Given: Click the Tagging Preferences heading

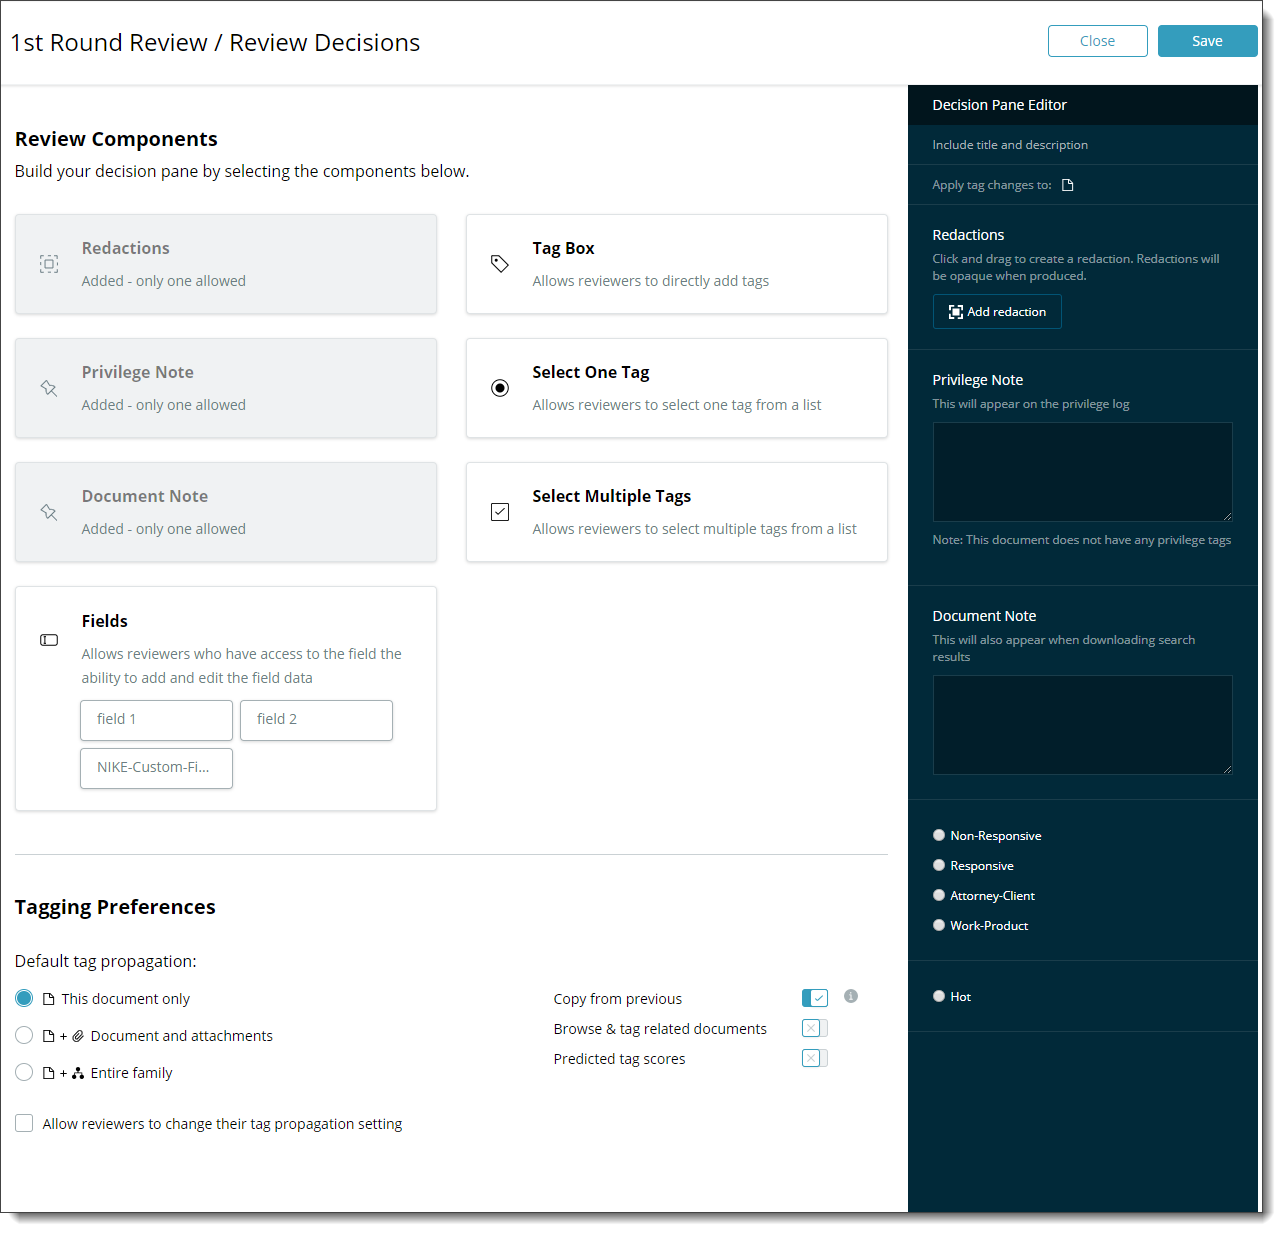Looking at the screenshot, I should [x=115, y=907].
